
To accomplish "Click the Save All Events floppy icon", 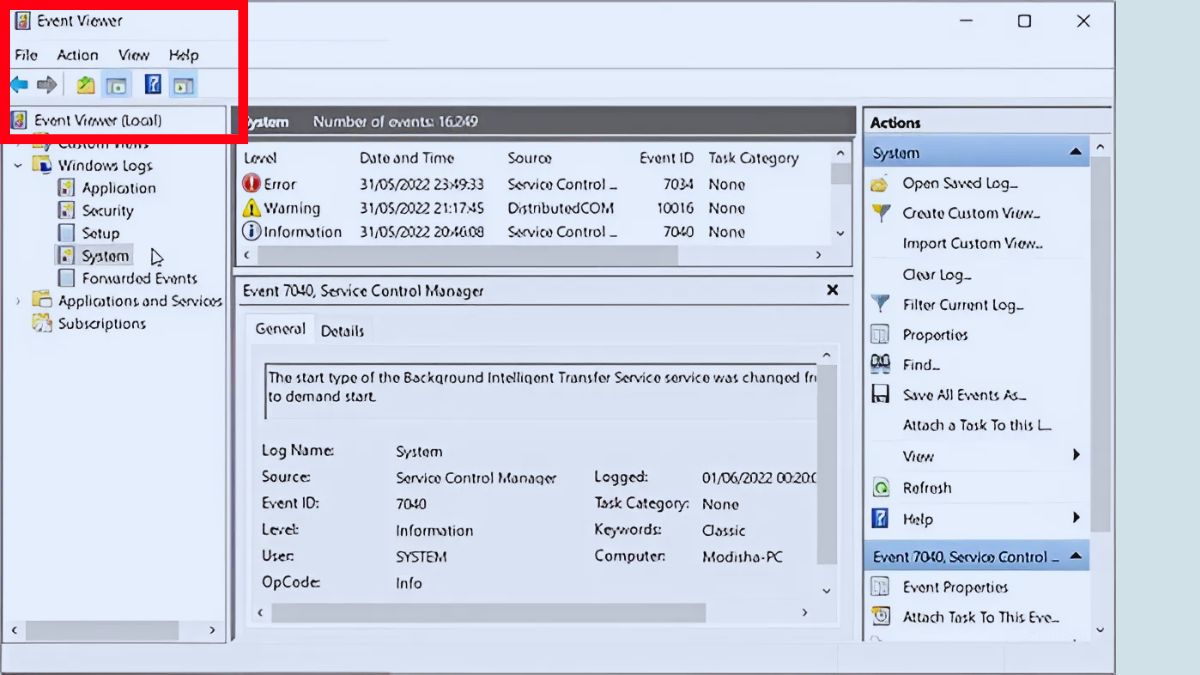I will pyautogui.click(x=880, y=394).
